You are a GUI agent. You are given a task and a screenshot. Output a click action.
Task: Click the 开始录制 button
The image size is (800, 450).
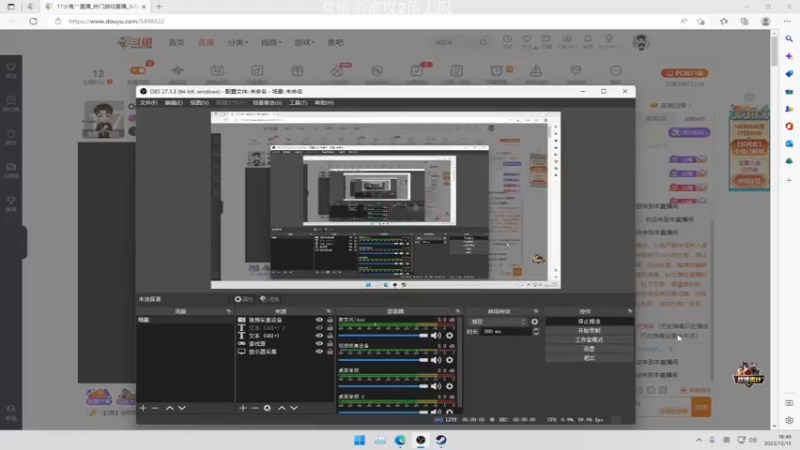tap(589, 331)
